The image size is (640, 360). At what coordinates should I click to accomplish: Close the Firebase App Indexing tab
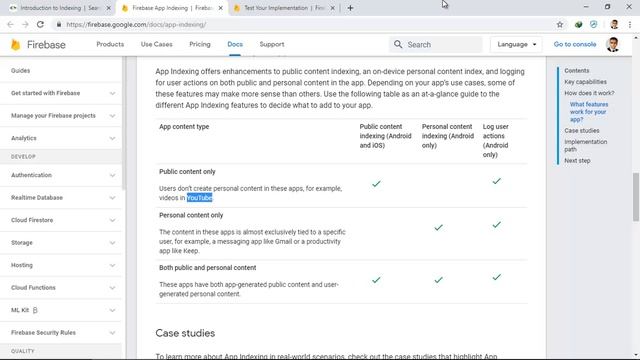[x=220, y=8]
